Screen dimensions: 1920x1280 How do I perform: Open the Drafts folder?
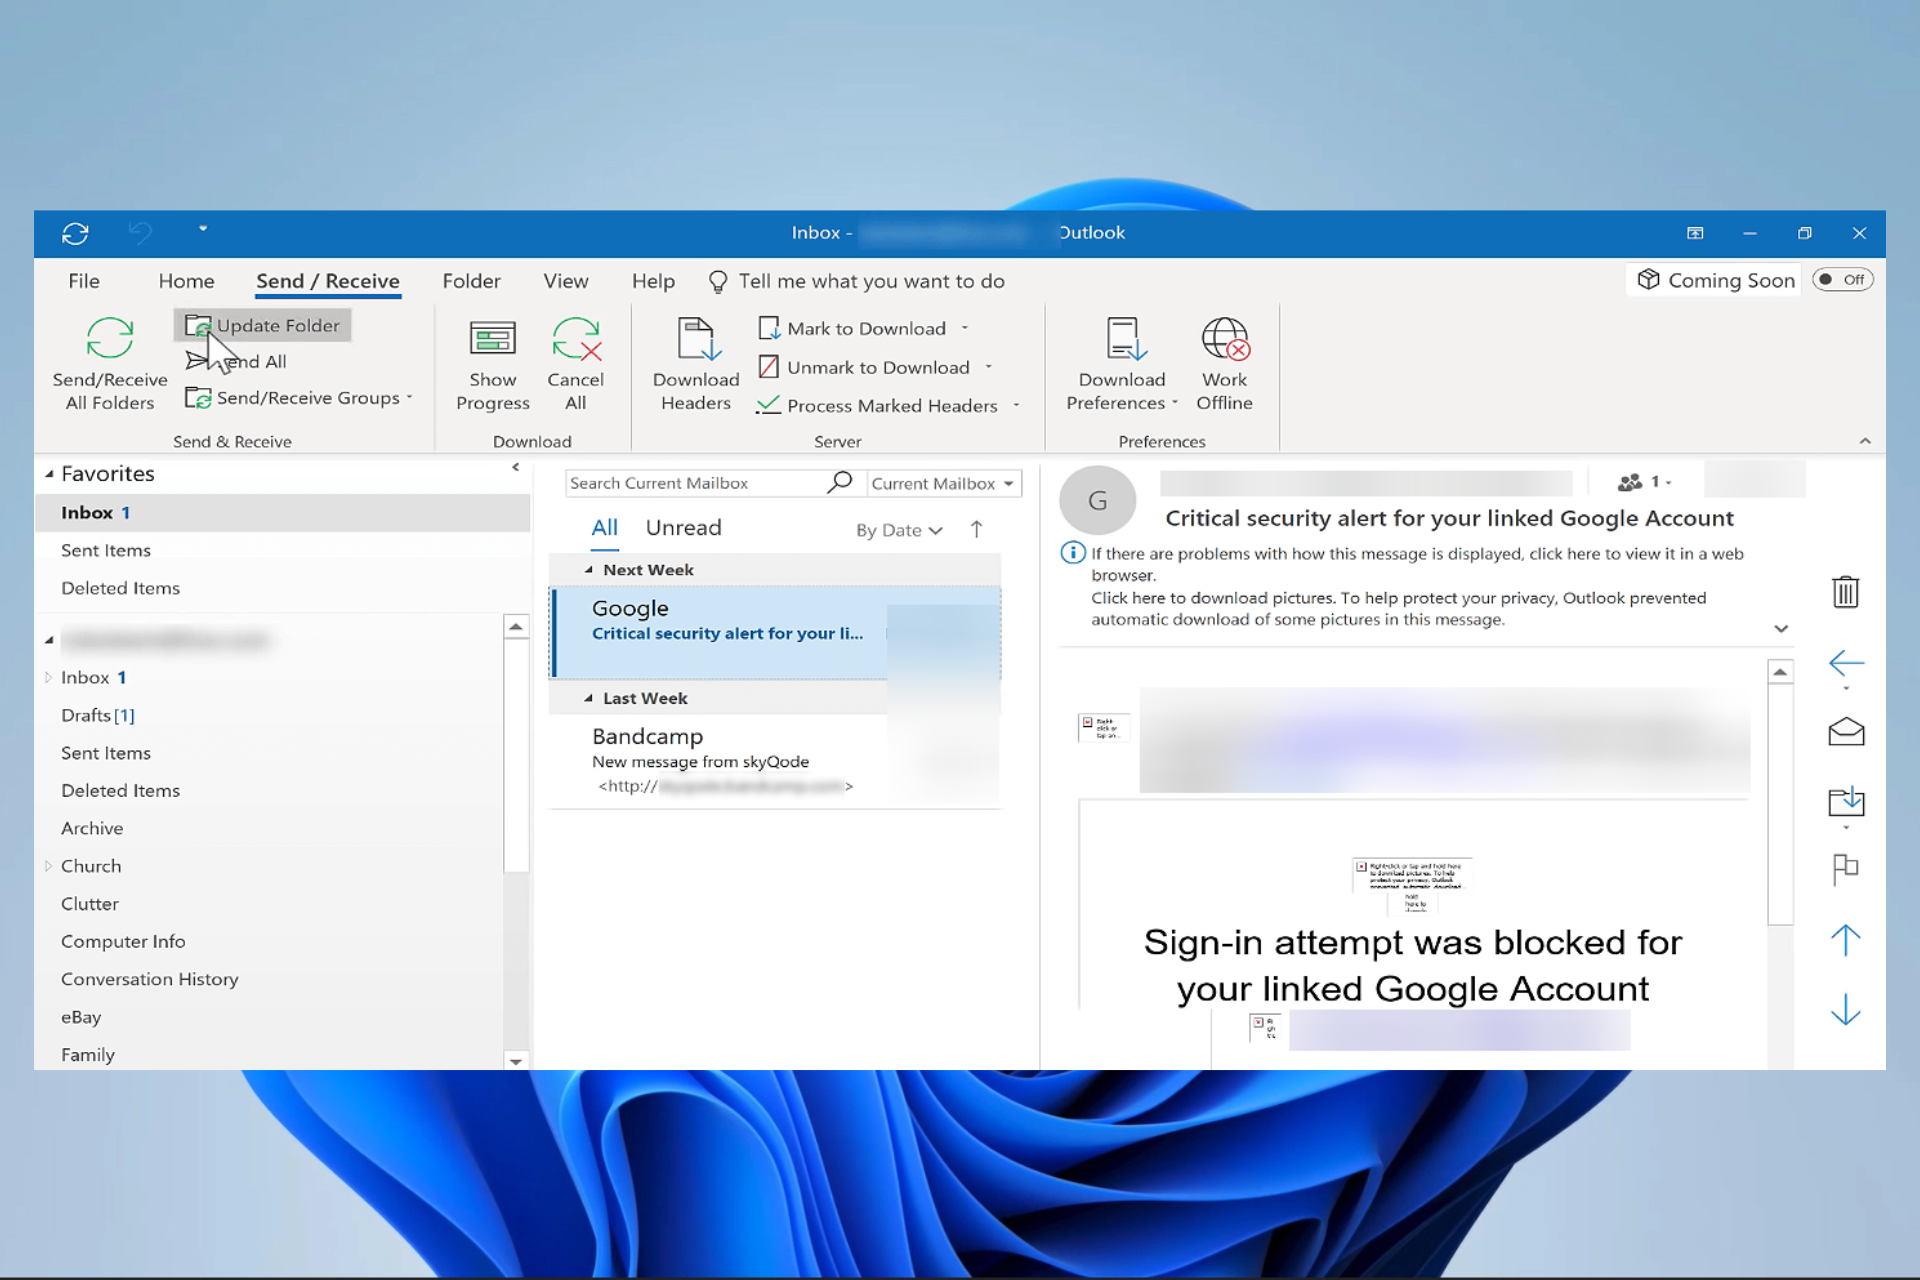click(x=98, y=715)
